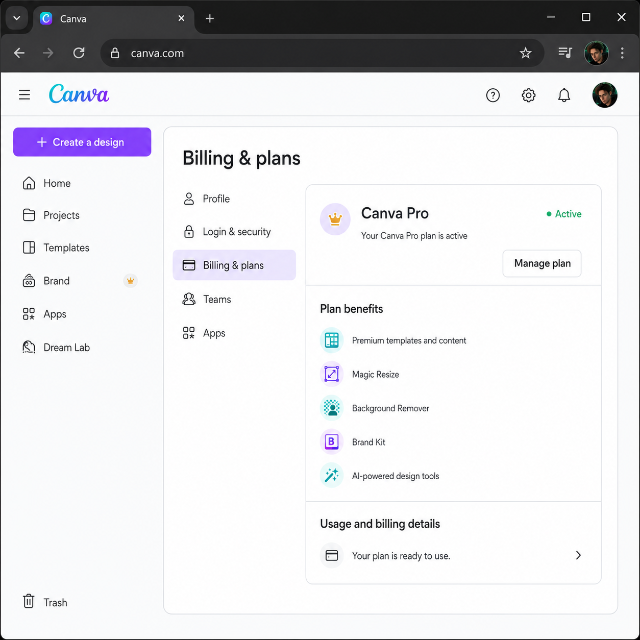Go back in browser history
640x640 pixels.
pyautogui.click(x=19, y=53)
